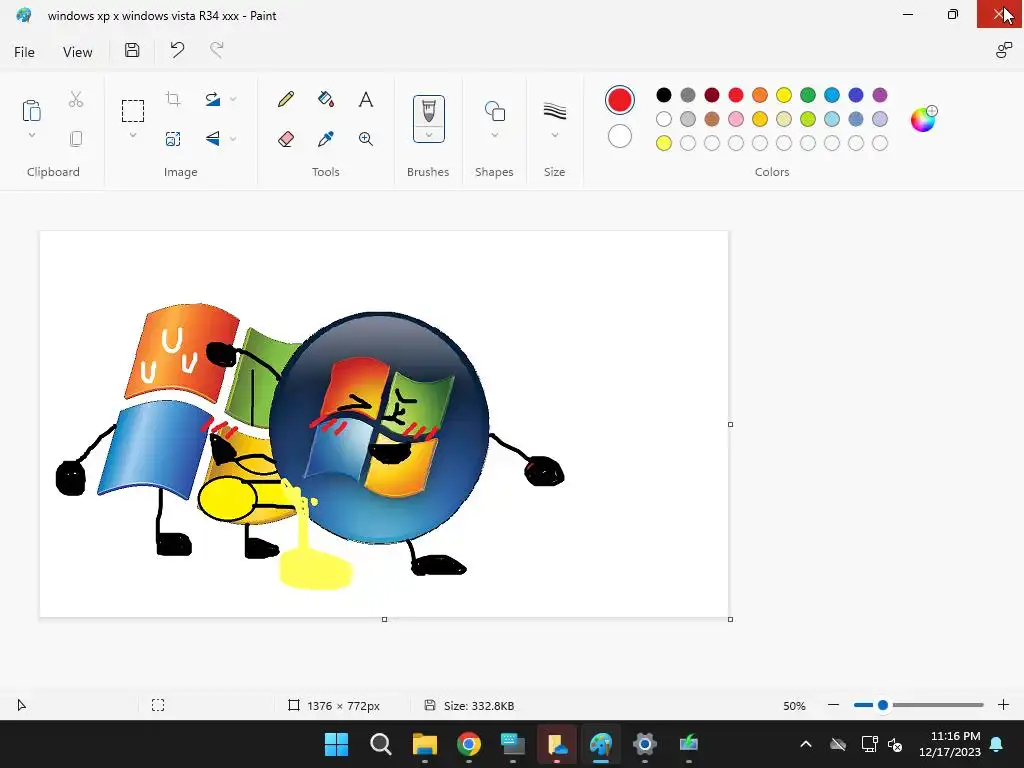Click the Crop icon
Screen dimensions: 1024x768
click(173, 99)
